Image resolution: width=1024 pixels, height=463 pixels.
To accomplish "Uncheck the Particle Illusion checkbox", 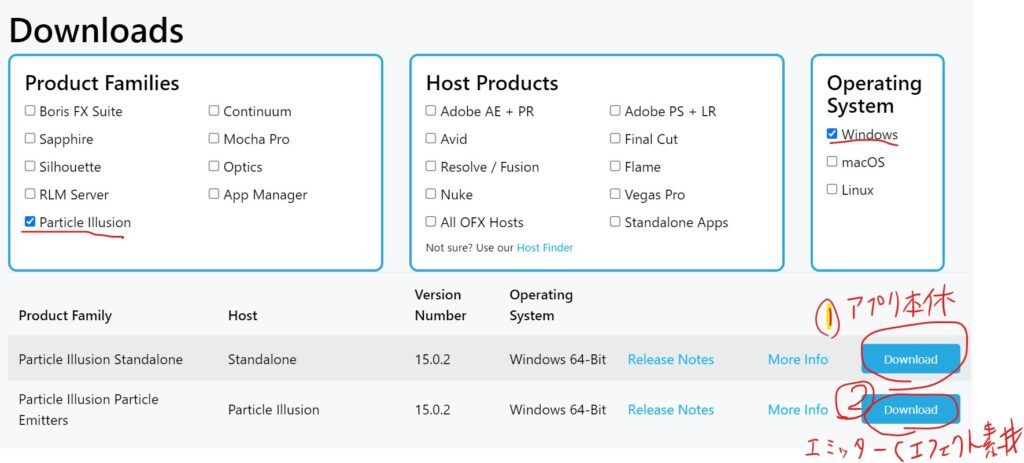I will [30, 221].
